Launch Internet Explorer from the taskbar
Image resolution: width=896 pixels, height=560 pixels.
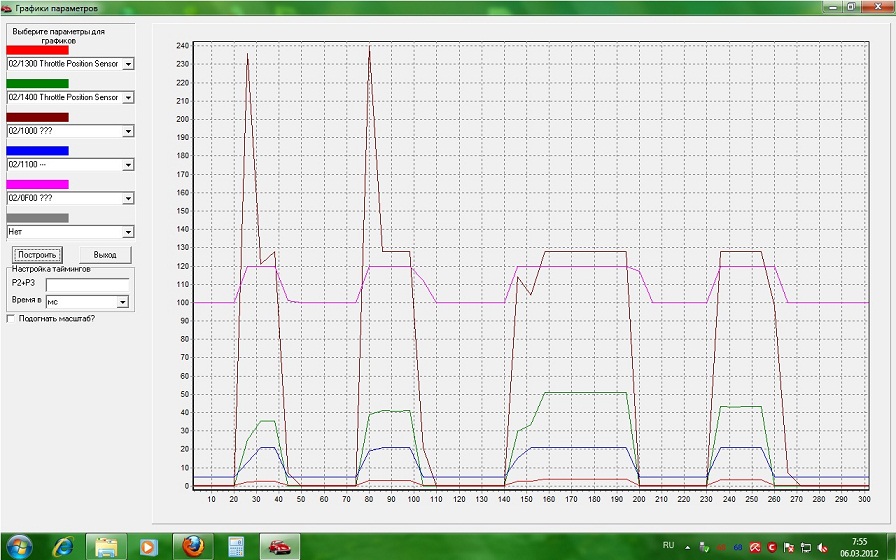point(64,546)
